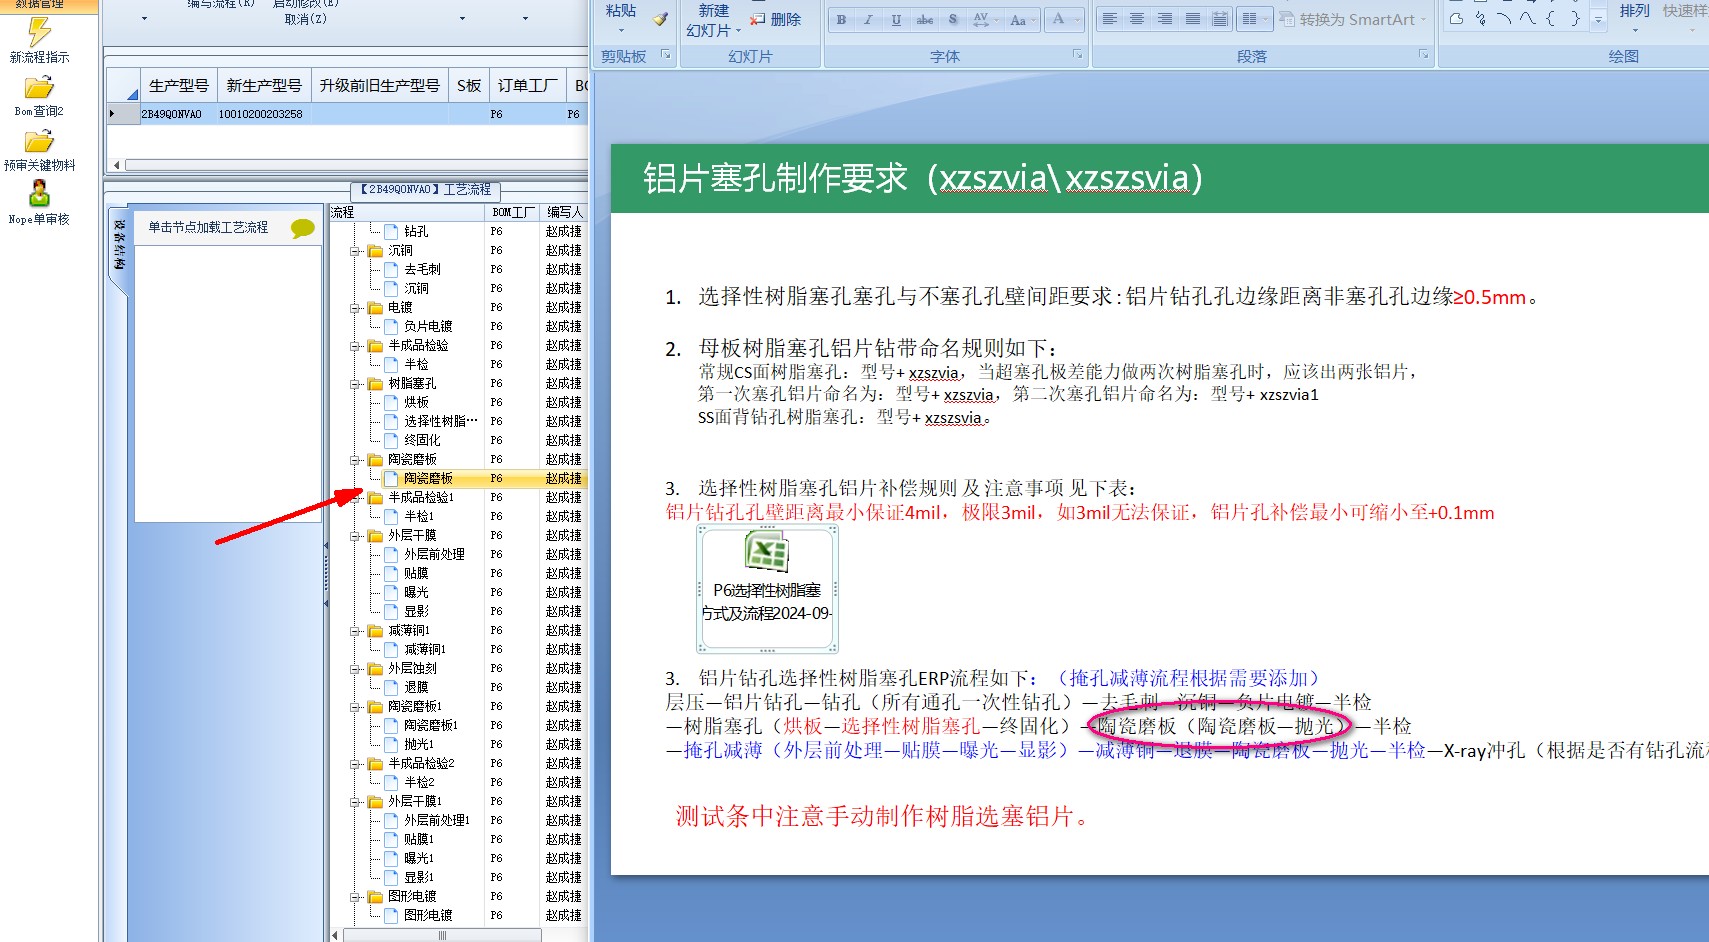1709x942 pixels.
Task: Select the 终固化 process step
Action: (x=422, y=440)
